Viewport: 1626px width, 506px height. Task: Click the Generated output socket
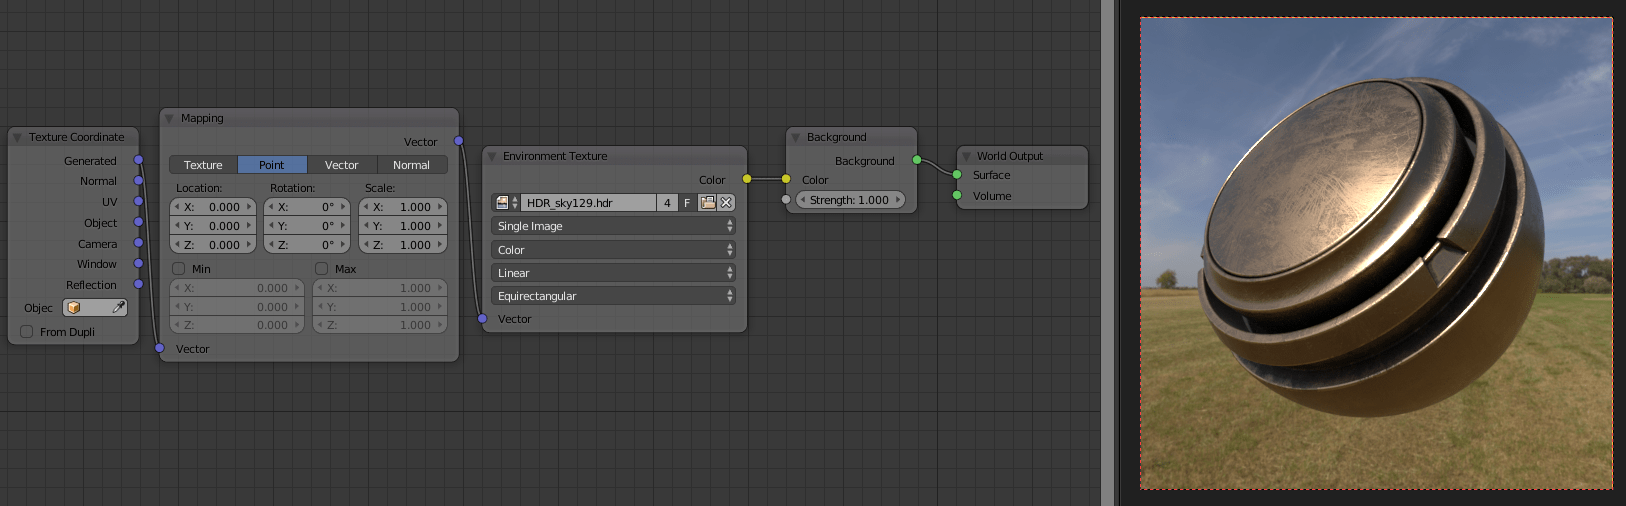coord(139,160)
